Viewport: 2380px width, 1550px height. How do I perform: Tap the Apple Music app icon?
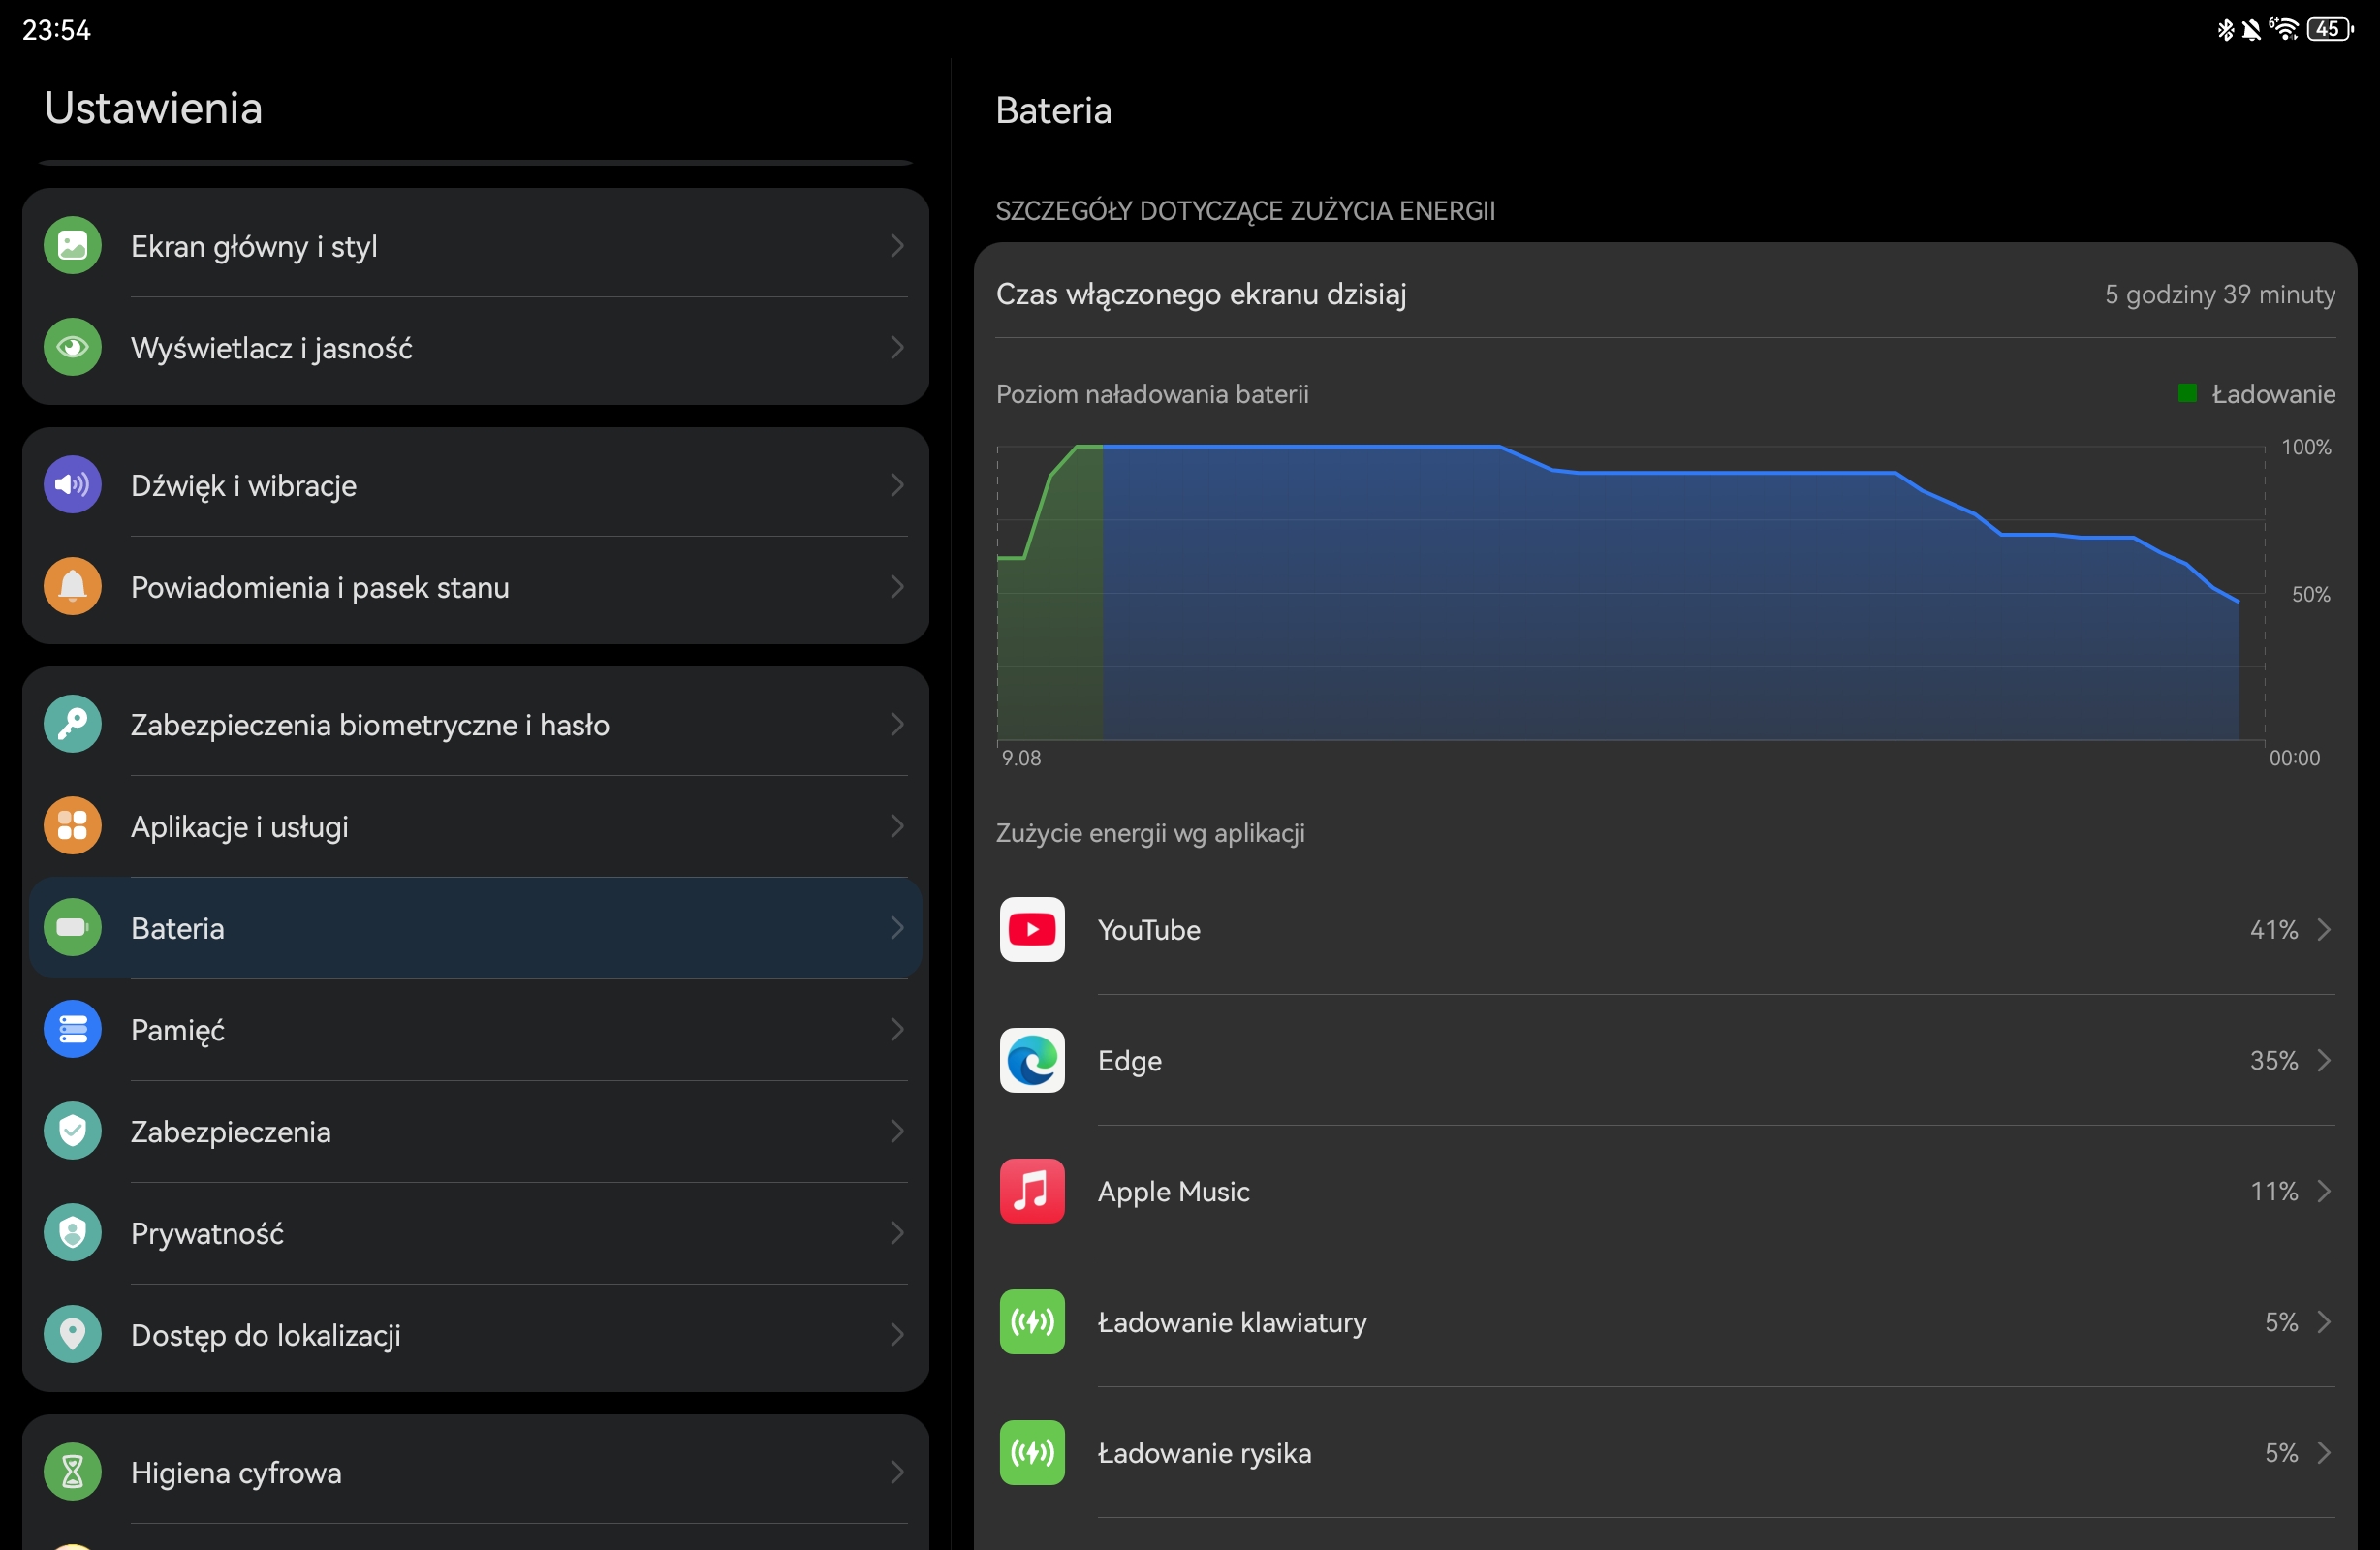1032,1191
